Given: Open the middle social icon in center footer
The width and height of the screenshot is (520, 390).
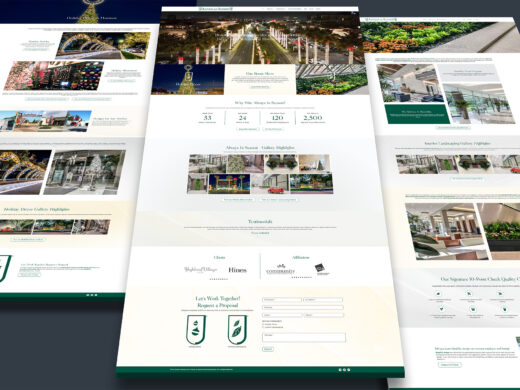Looking at the screenshot, I should coord(344,370).
